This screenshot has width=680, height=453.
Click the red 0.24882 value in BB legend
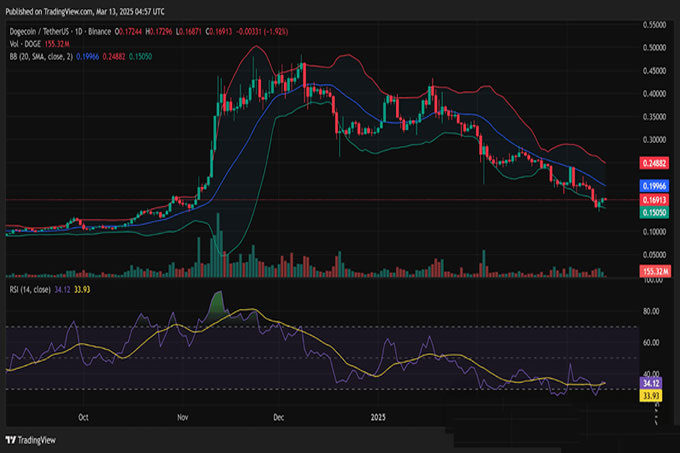click(114, 57)
